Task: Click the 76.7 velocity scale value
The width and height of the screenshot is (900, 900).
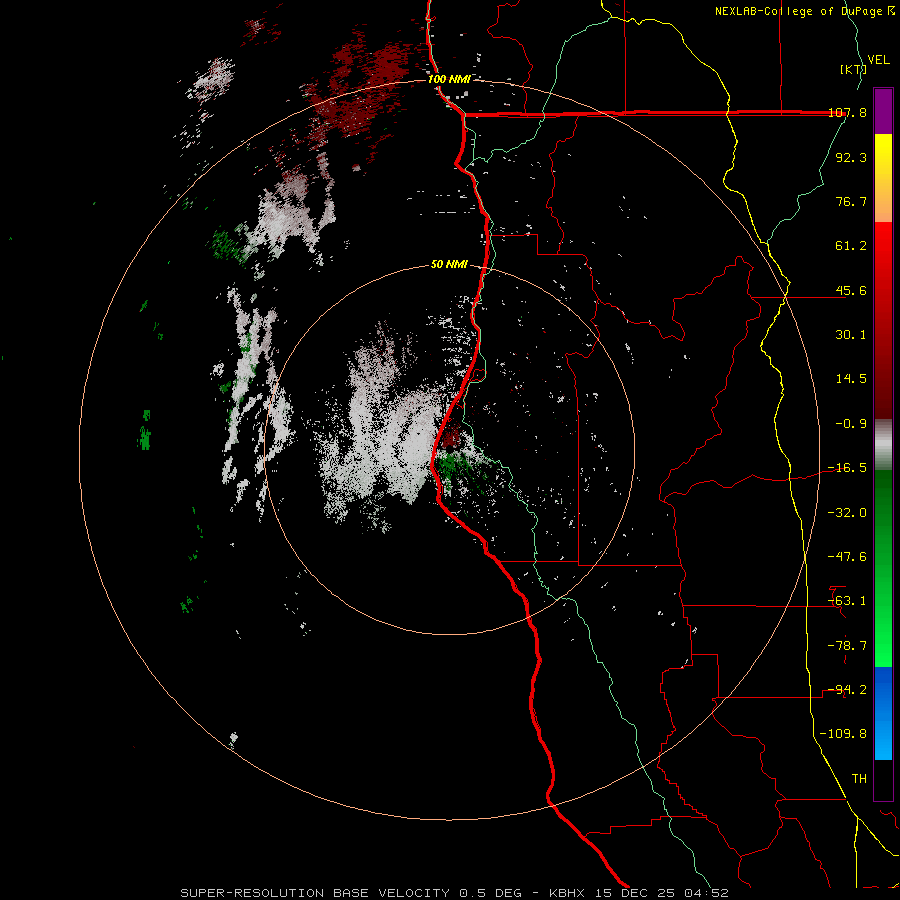Action: 851,201
